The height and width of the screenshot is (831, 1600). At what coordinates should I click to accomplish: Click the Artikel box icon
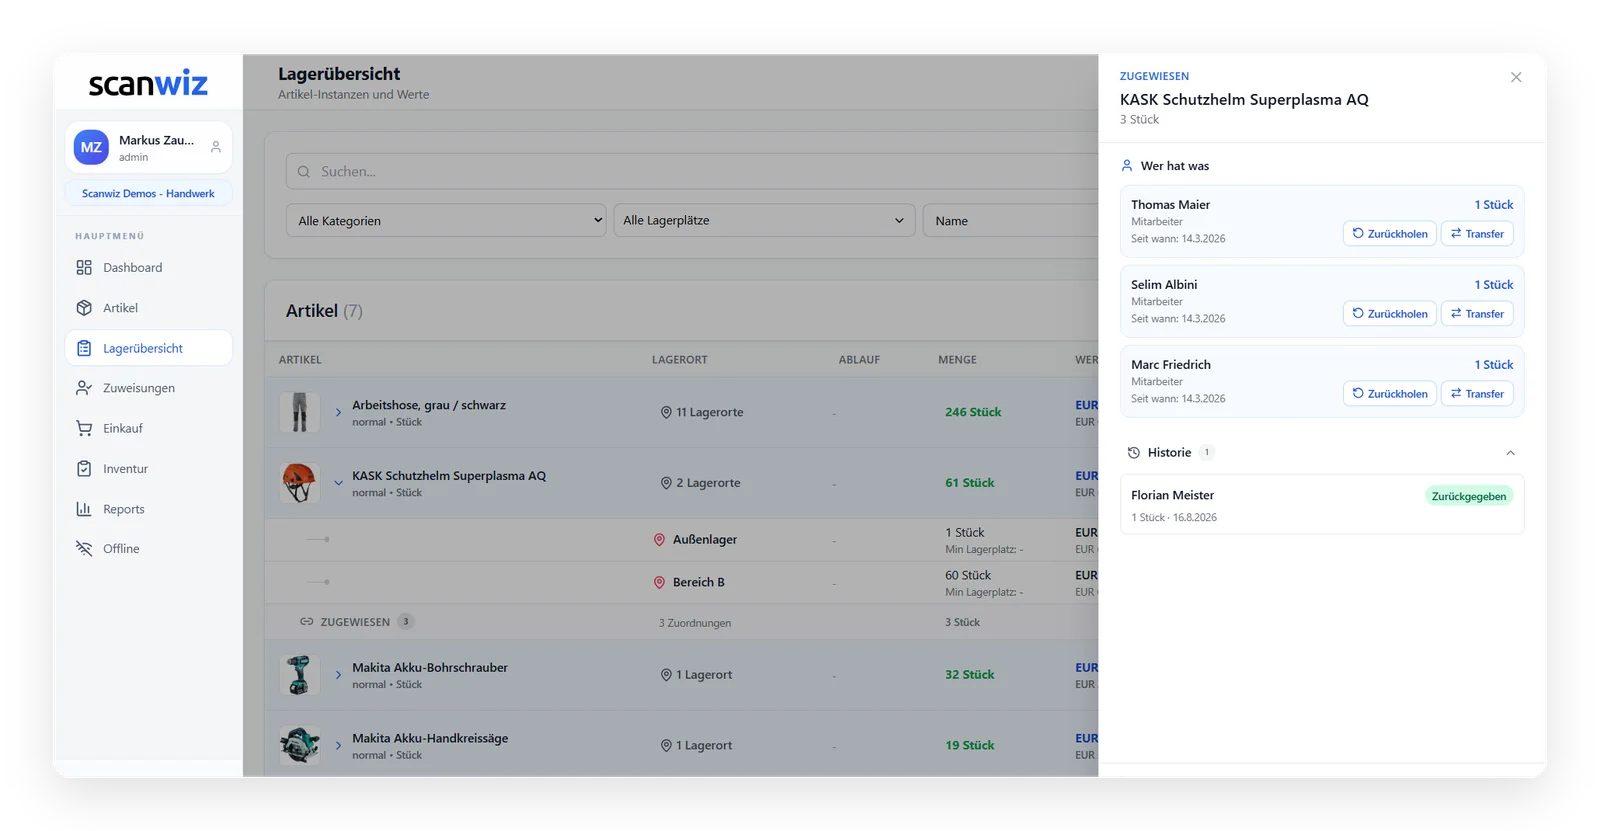pyautogui.click(x=84, y=308)
